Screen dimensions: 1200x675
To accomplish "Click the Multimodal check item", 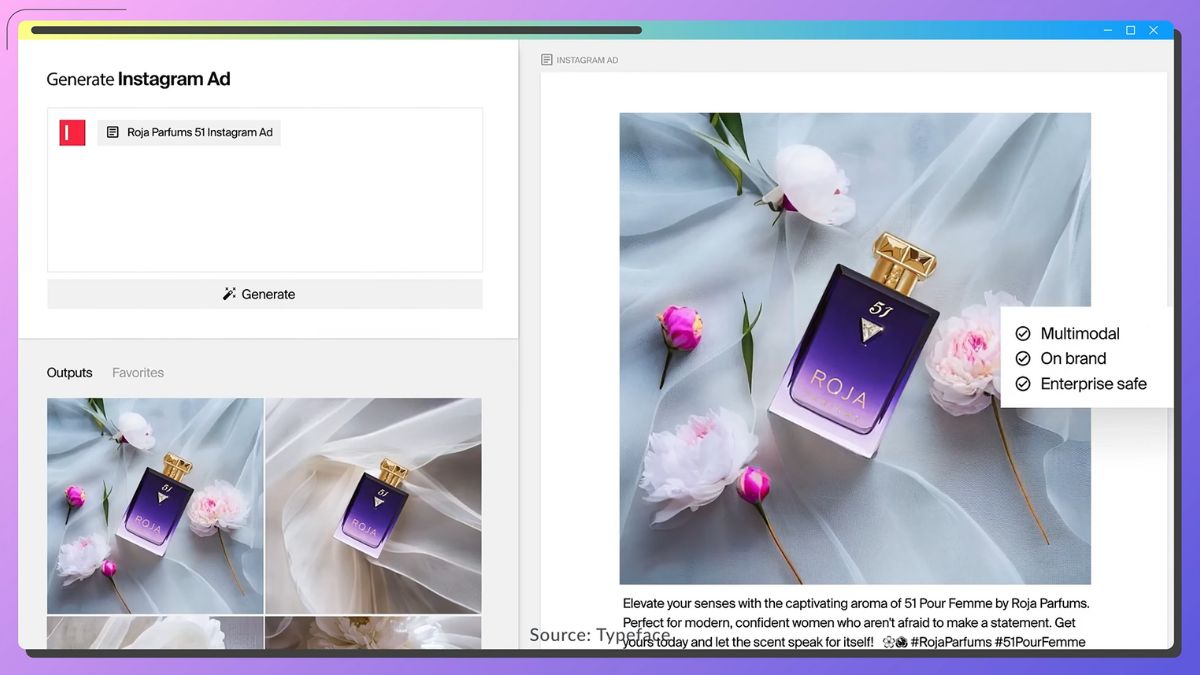I will point(1068,334).
